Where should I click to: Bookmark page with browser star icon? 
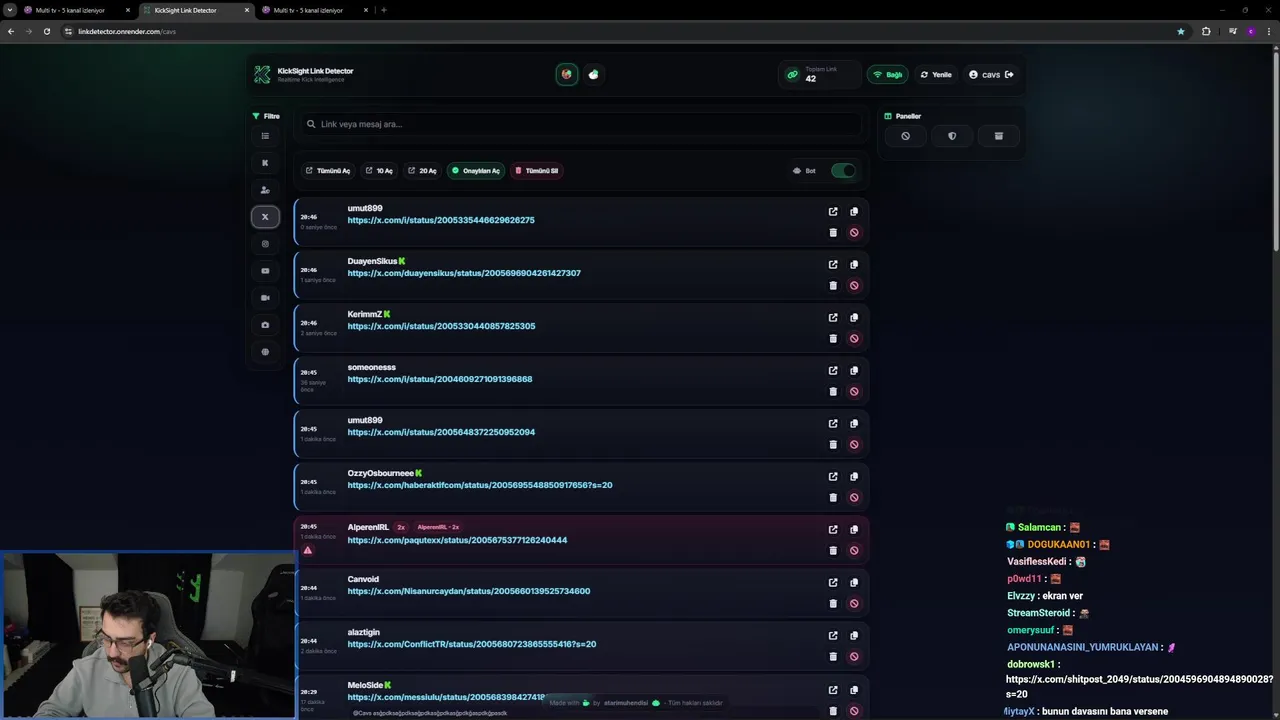[1181, 31]
